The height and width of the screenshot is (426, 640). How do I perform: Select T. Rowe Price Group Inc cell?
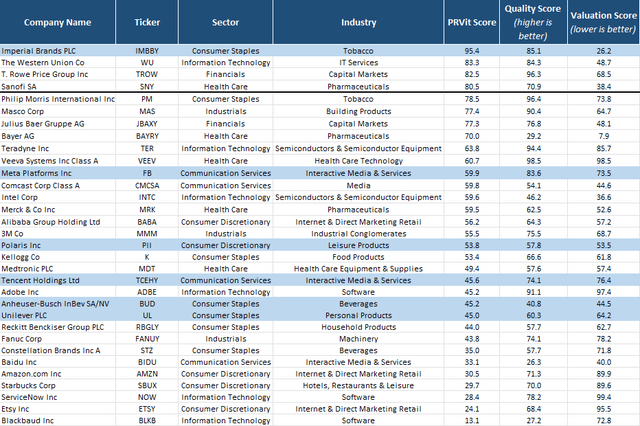coord(58,75)
